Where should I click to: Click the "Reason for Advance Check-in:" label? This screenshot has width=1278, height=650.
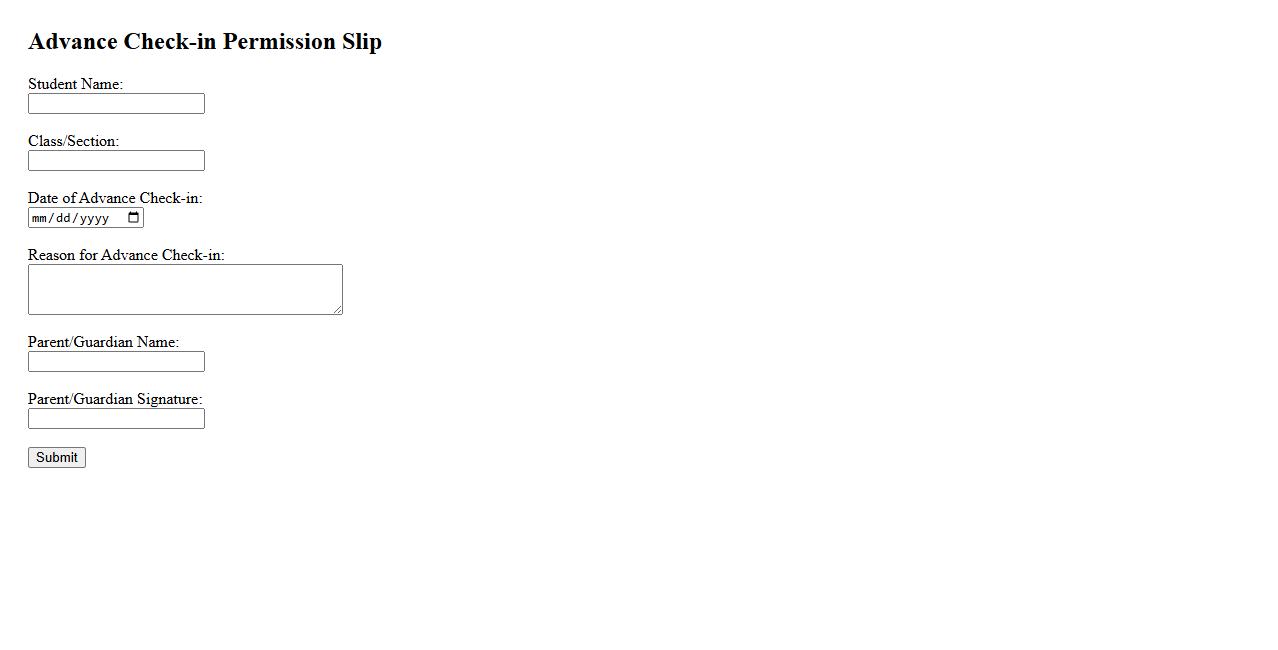[x=126, y=255]
